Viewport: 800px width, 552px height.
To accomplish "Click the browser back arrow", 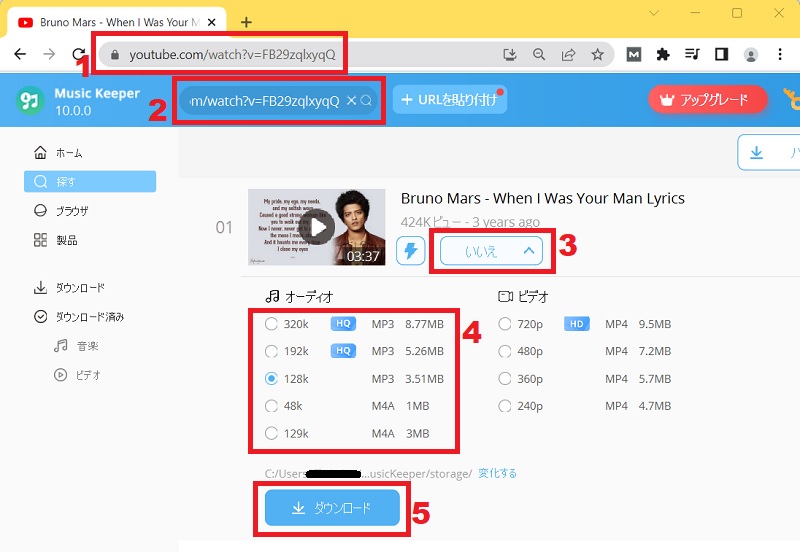I will tap(20, 54).
